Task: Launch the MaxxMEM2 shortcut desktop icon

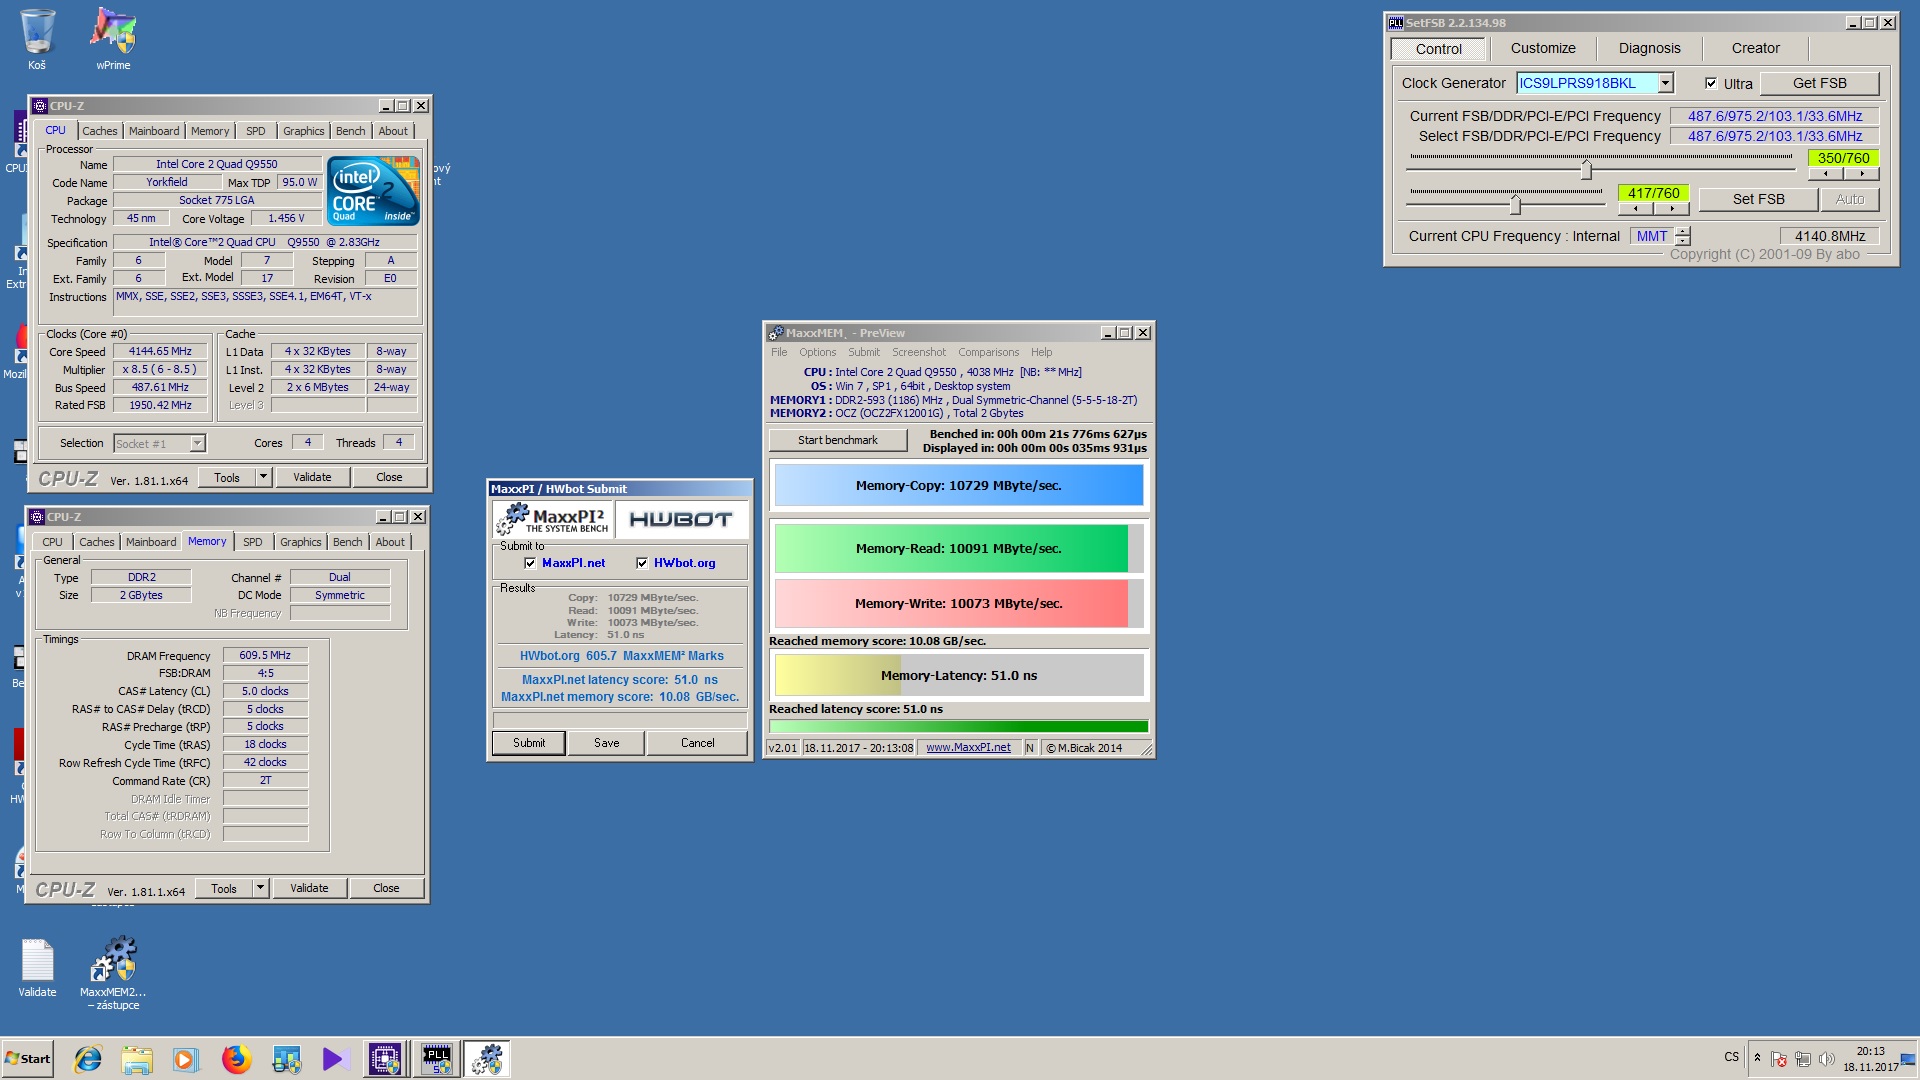Action: pos(113,972)
